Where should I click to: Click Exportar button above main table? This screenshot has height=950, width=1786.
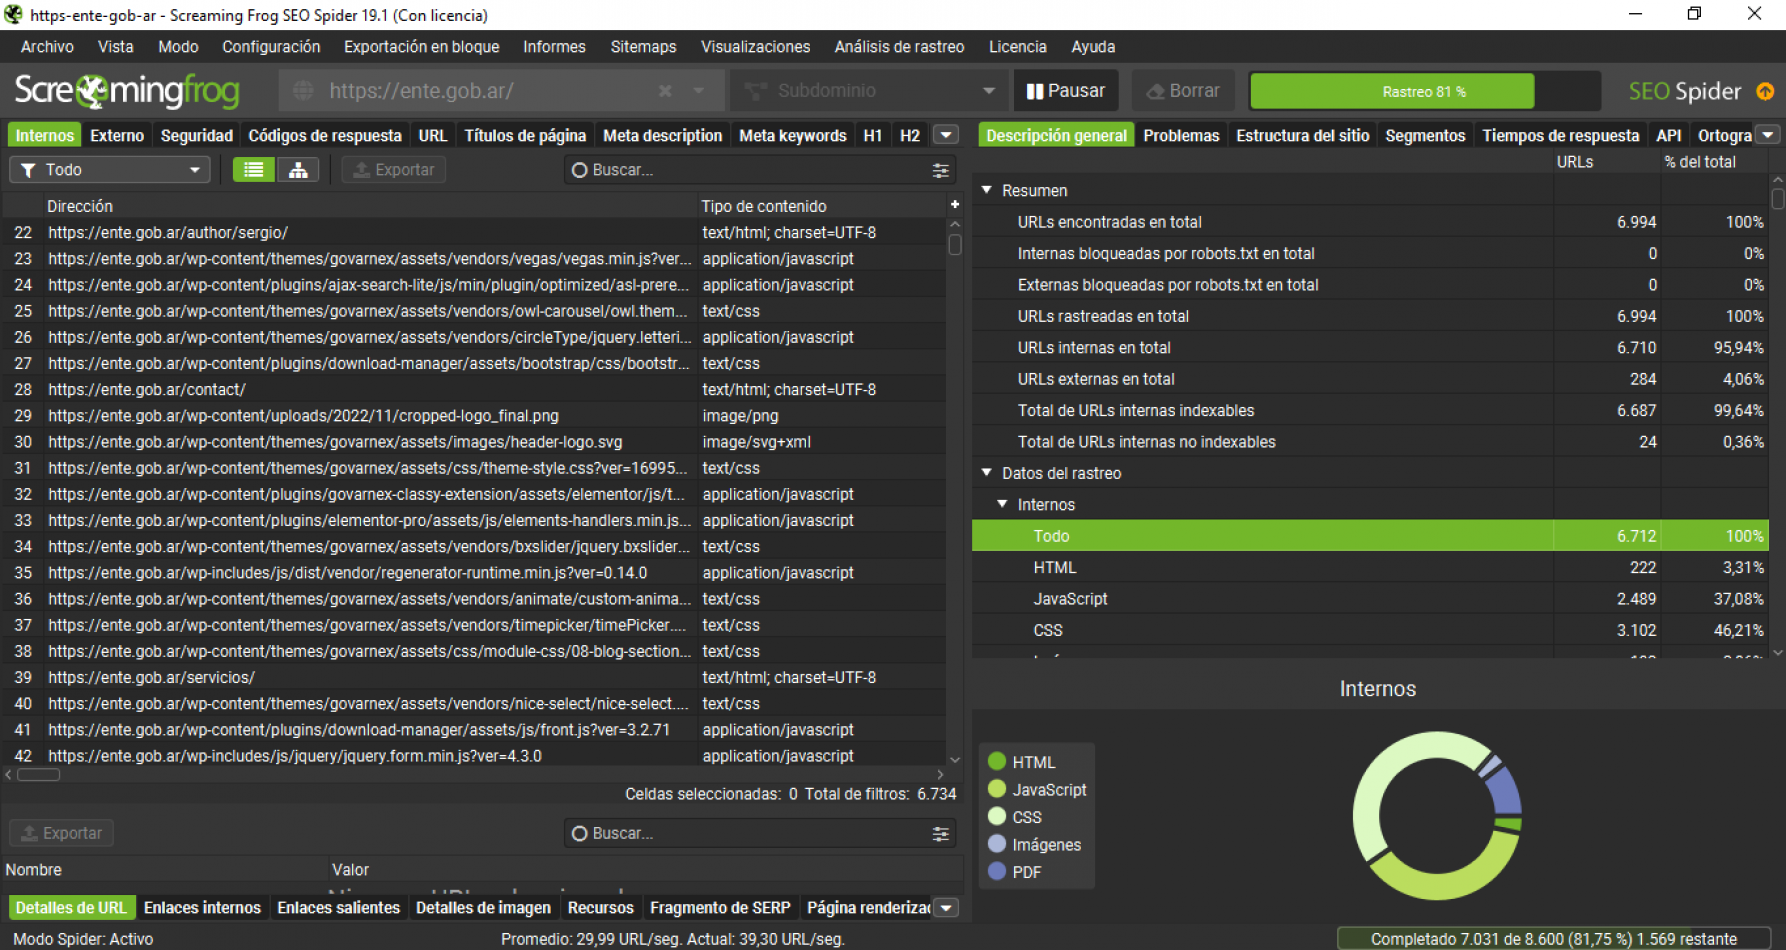(x=393, y=170)
